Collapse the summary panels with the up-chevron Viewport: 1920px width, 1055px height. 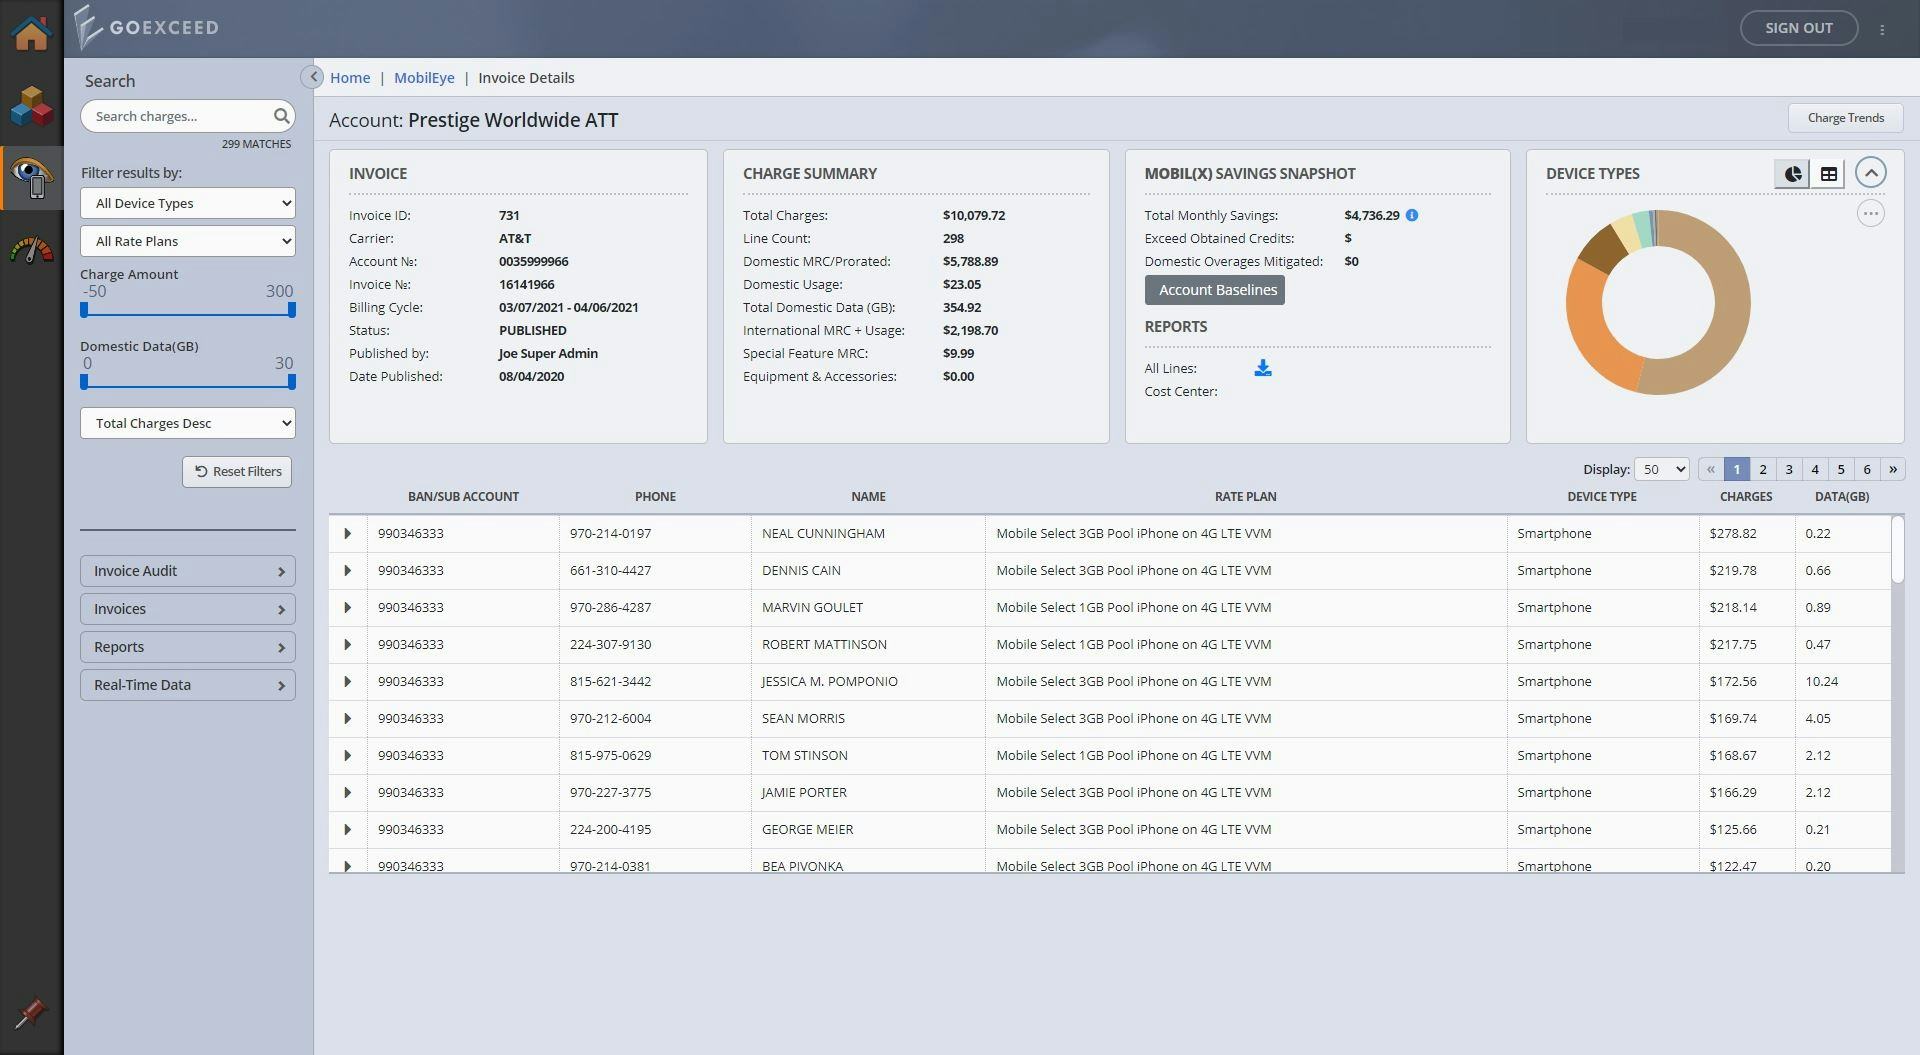coord(1871,173)
